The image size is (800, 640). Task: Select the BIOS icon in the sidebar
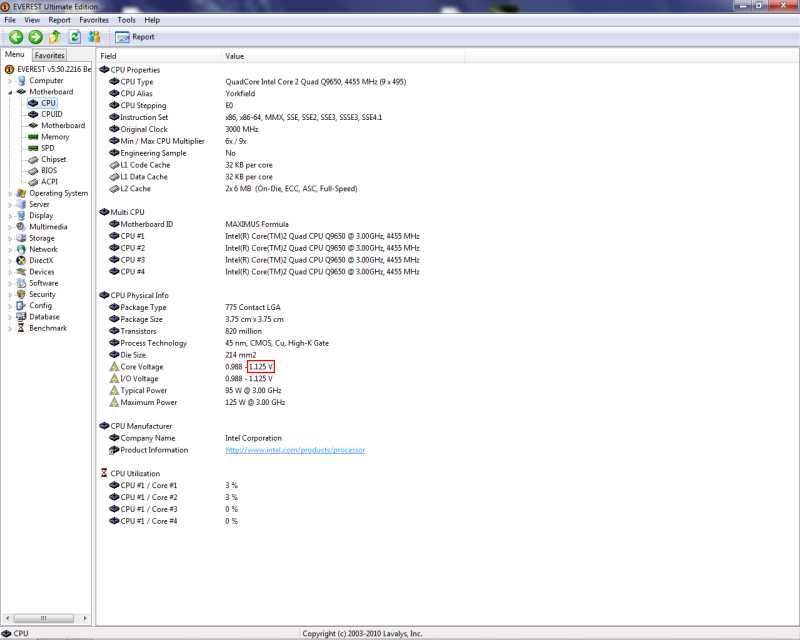pyautogui.click(x=33, y=170)
